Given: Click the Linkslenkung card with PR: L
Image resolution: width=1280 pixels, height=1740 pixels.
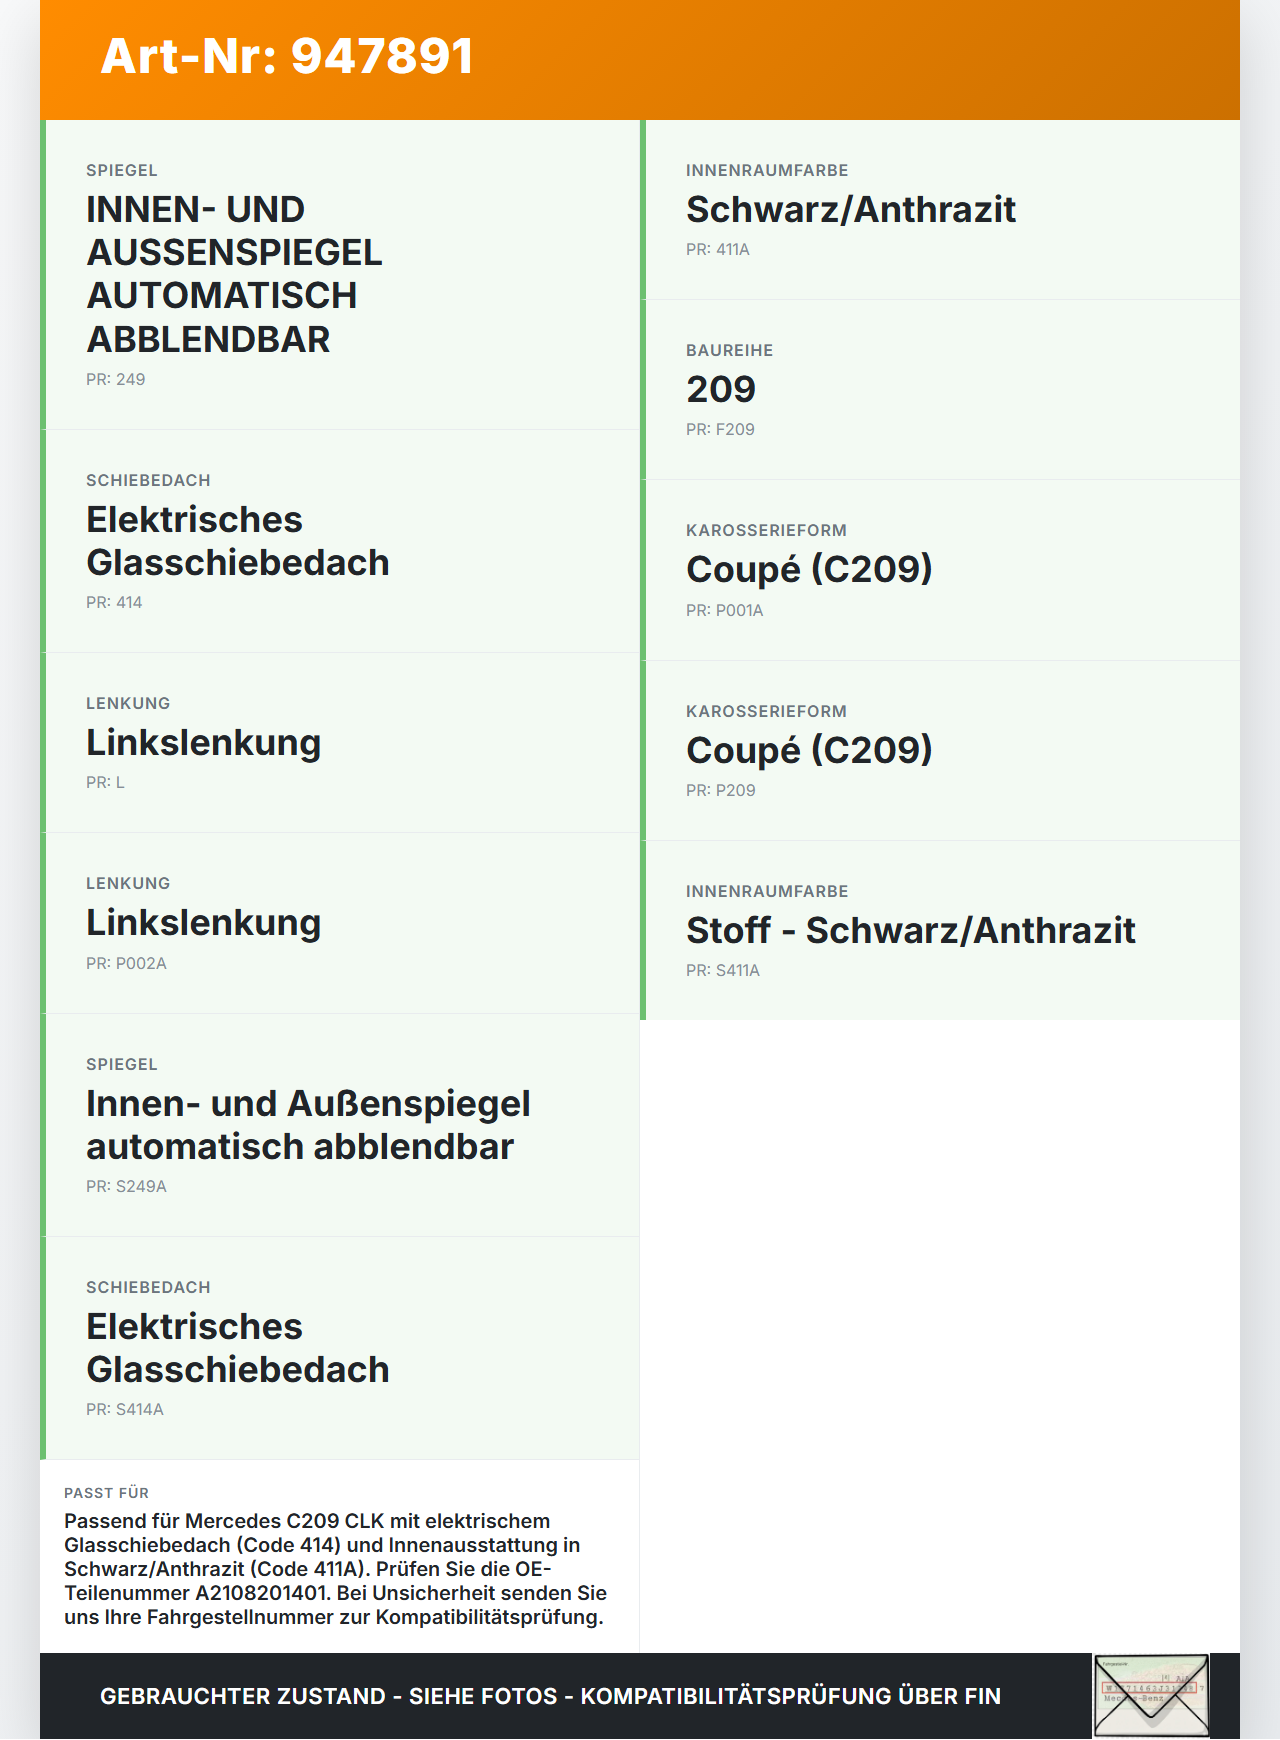Looking at the screenshot, I should [x=340, y=743].
